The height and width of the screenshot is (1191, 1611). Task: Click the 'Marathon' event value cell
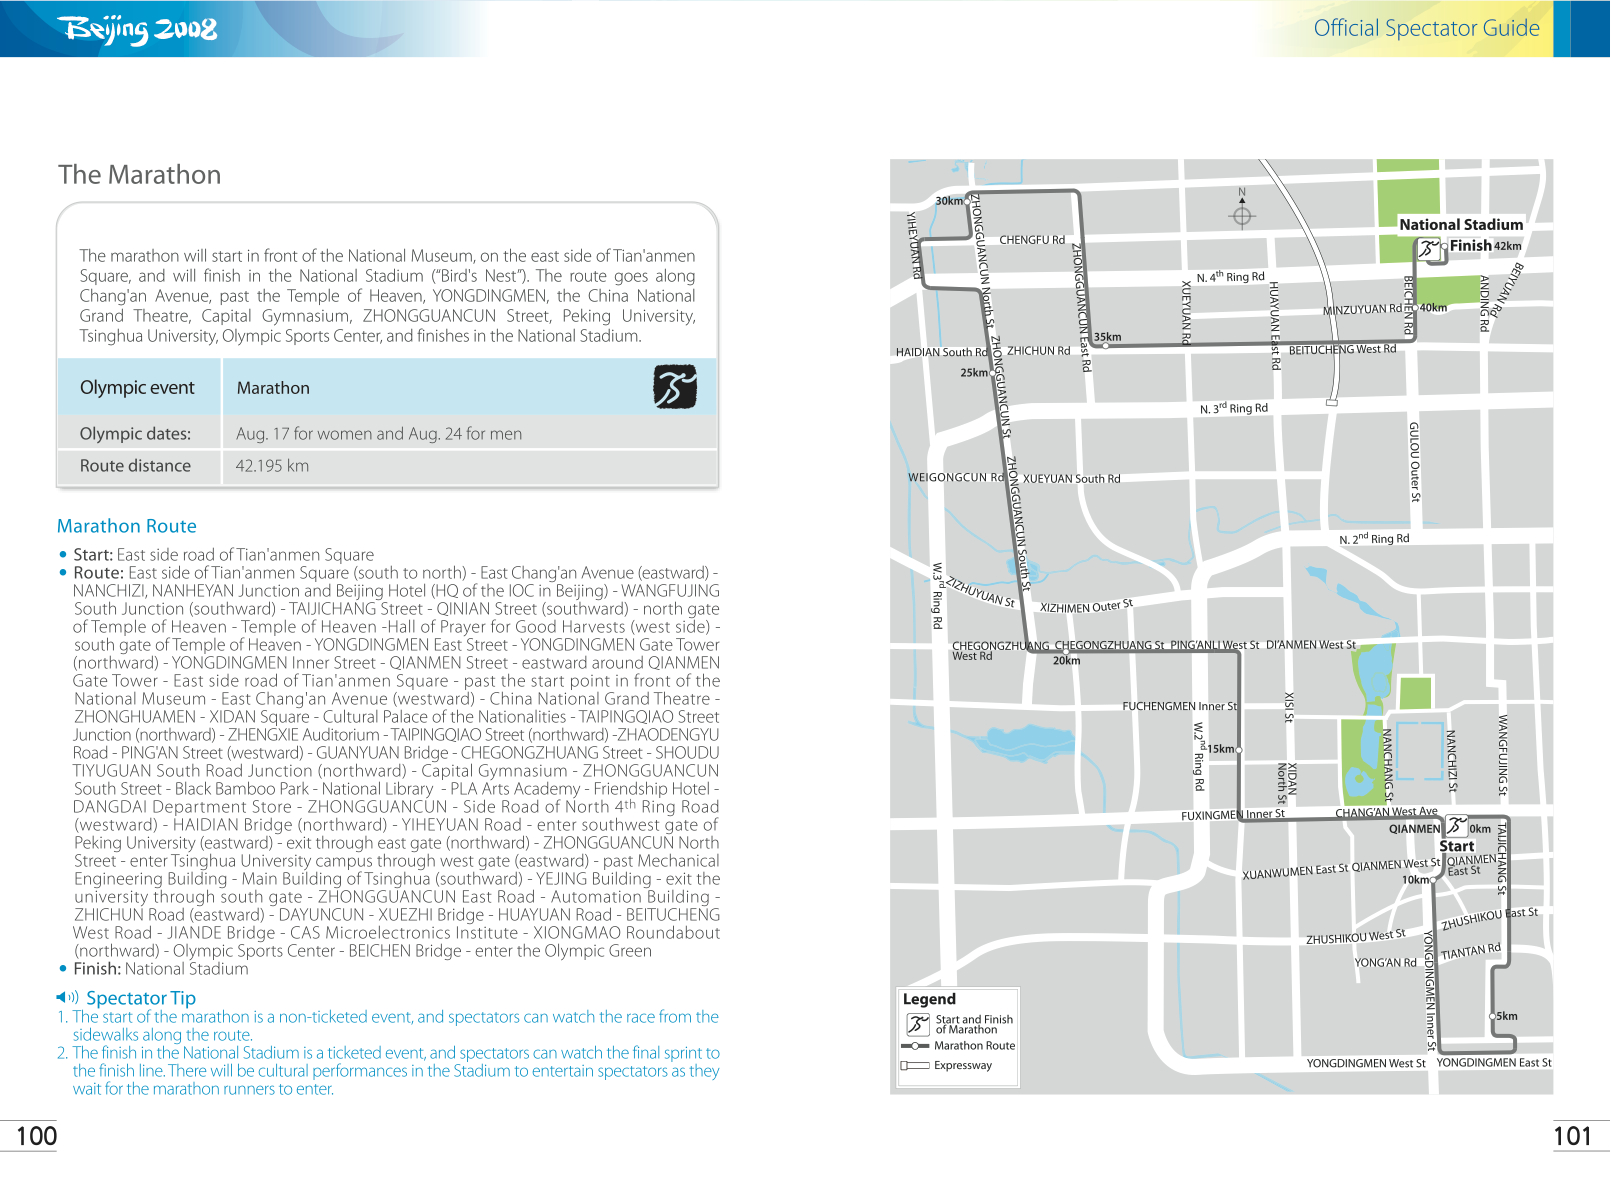click(x=273, y=388)
